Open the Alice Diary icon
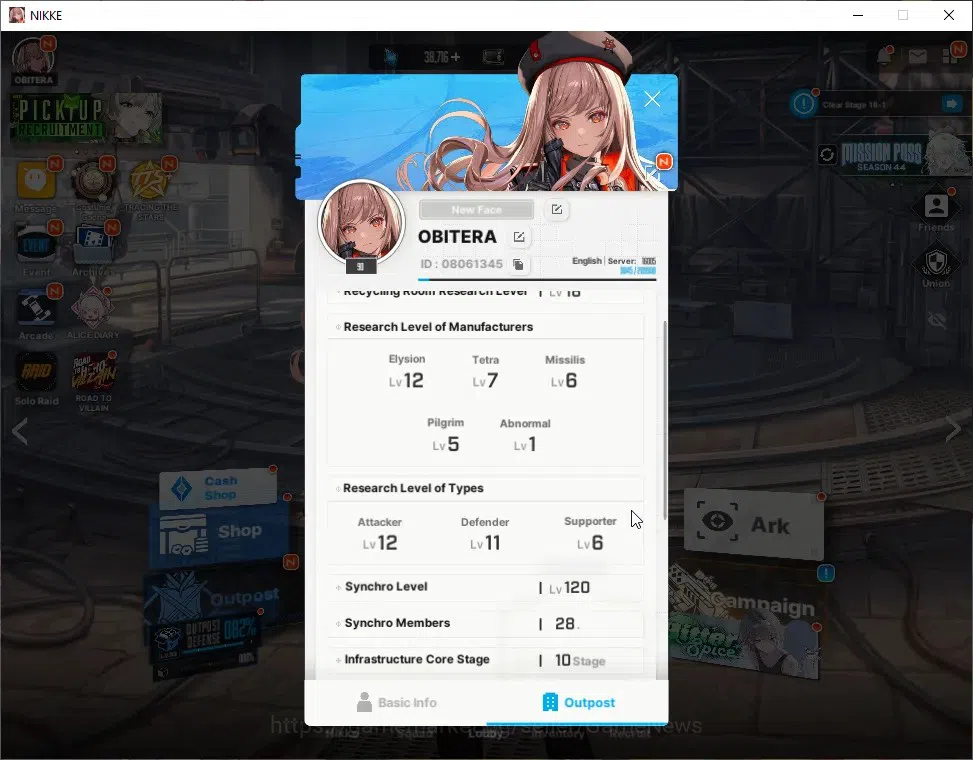This screenshot has height=760, width=973. click(x=92, y=313)
